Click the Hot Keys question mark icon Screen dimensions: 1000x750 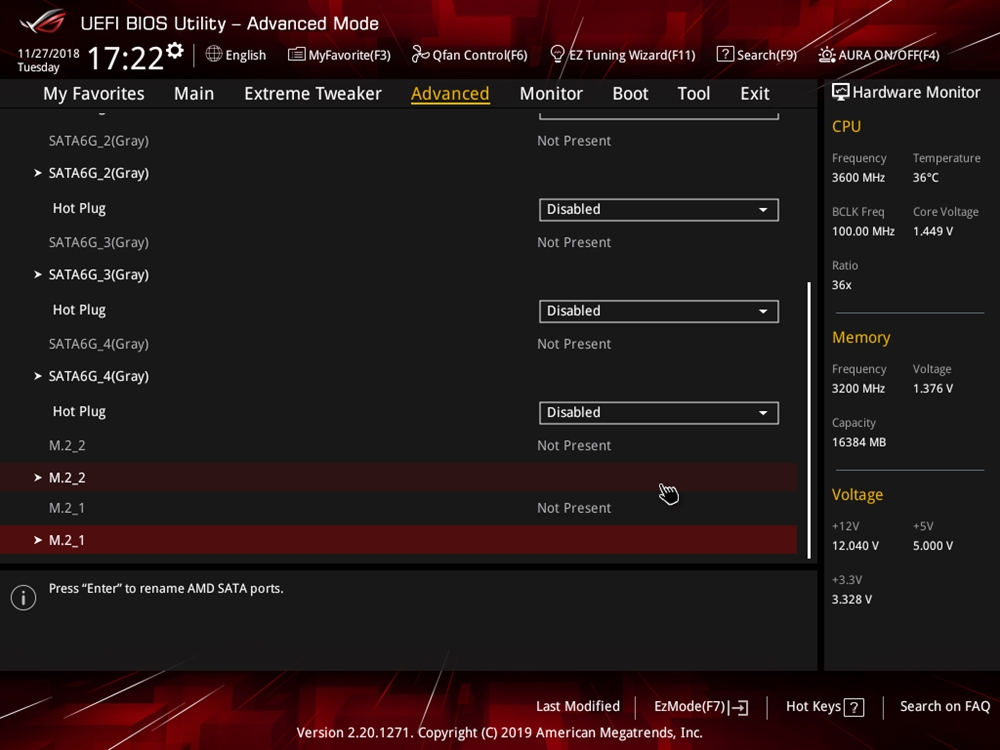click(x=854, y=707)
